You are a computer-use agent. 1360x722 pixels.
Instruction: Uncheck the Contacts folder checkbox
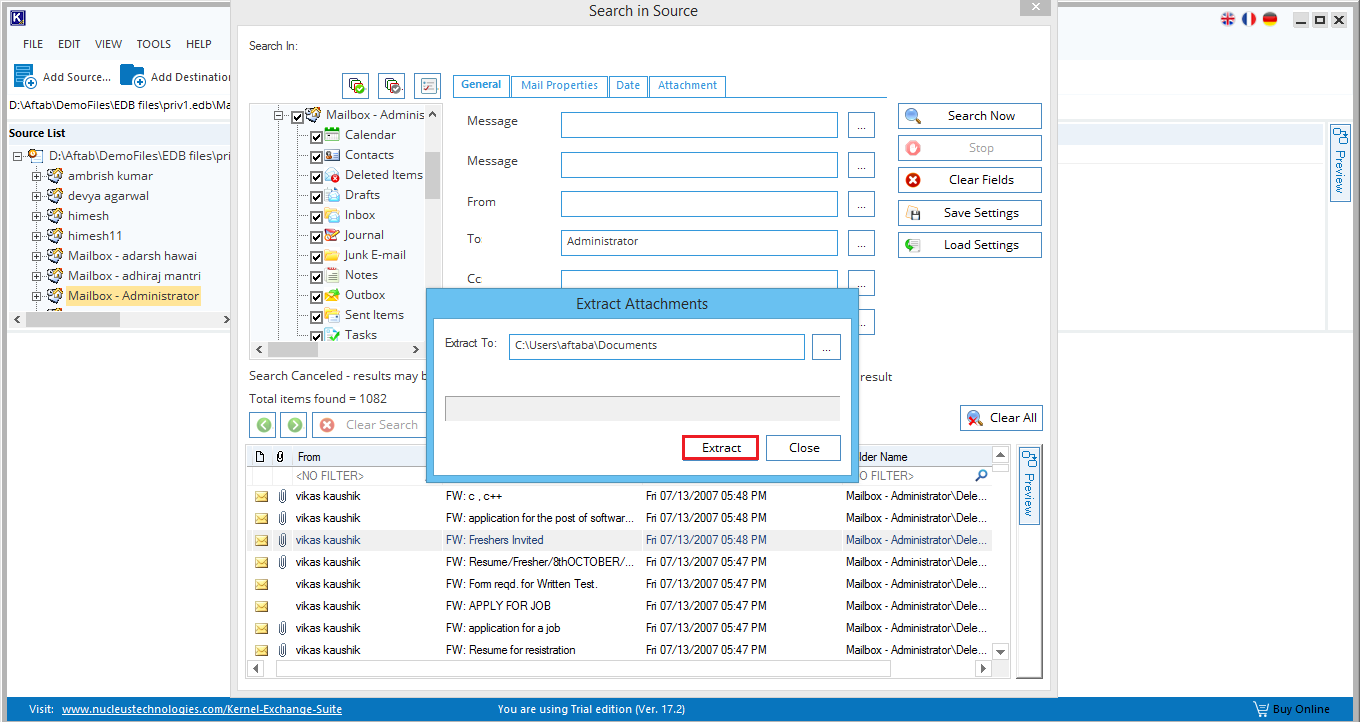316,156
